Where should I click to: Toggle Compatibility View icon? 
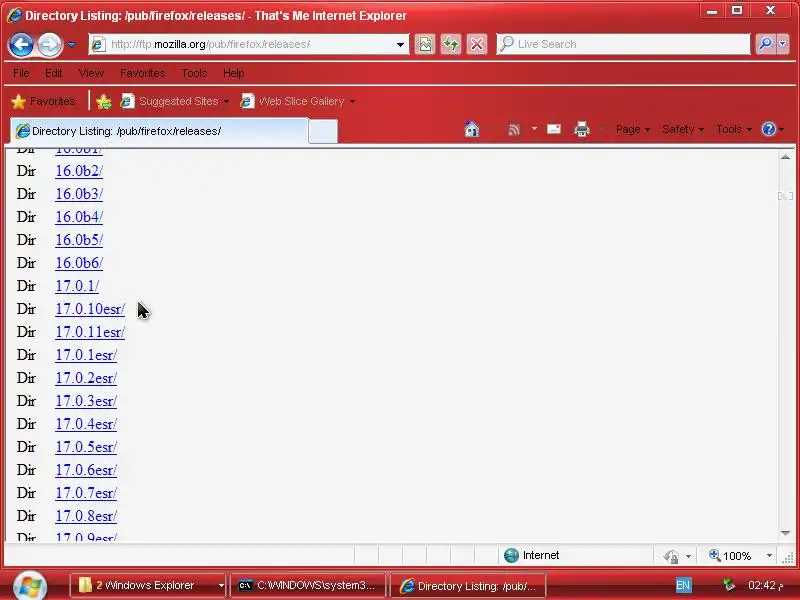tap(424, 44)
